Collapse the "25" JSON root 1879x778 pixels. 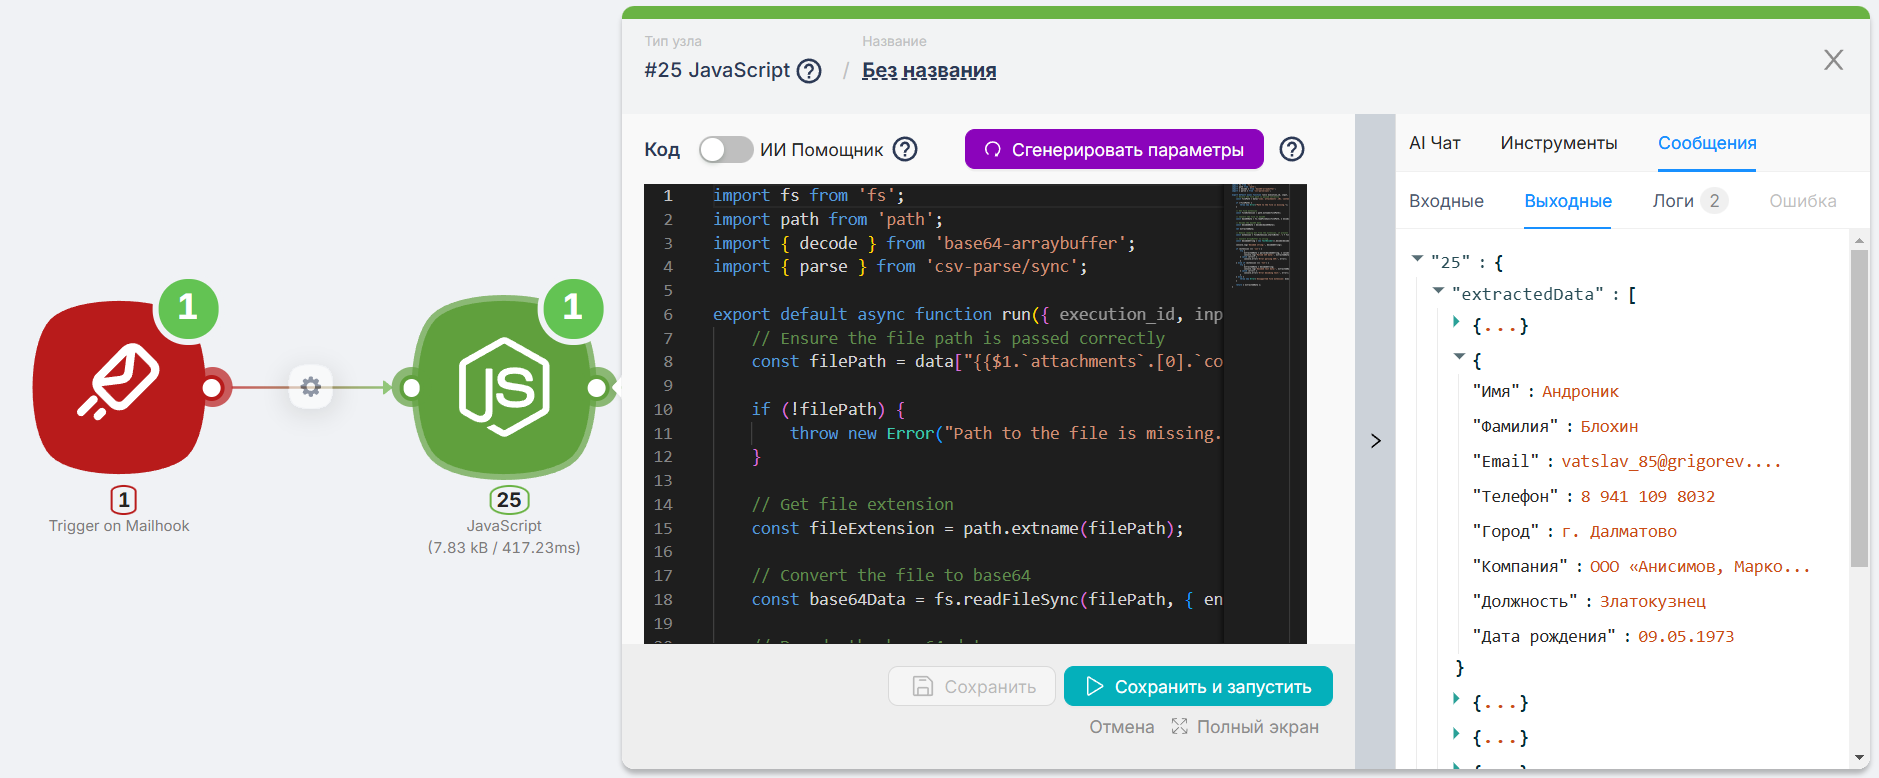[x=1417, y=259]
